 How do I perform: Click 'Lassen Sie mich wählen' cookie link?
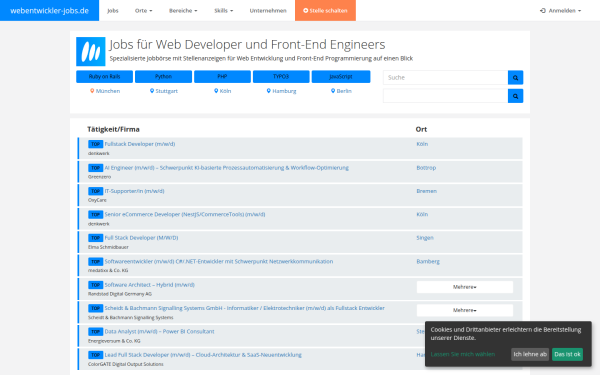pos(463,354)
